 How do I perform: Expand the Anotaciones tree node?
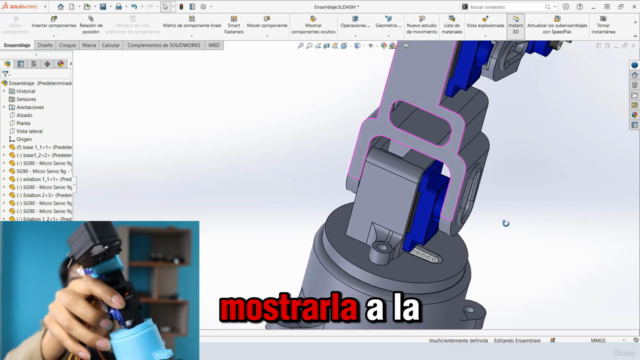tap(4, 107)
